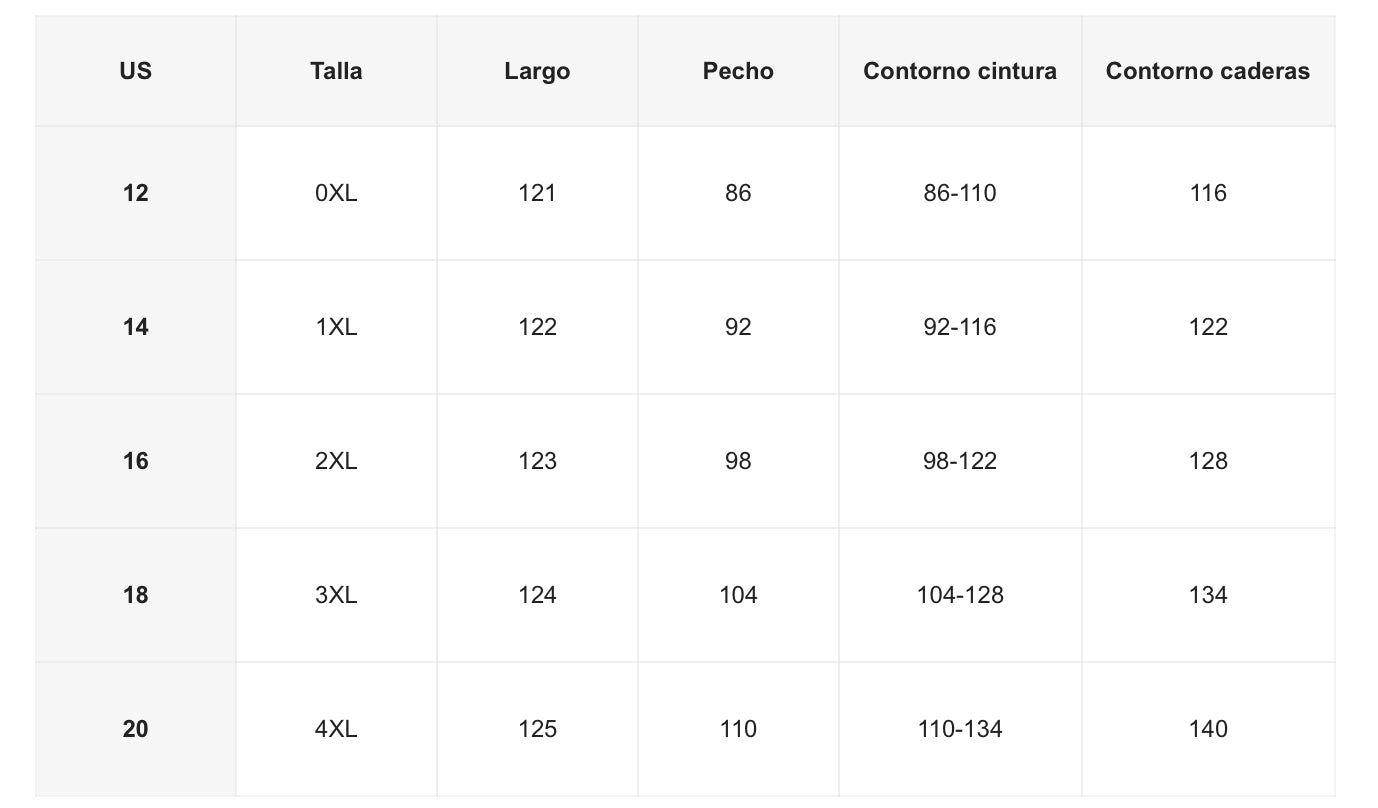Viewport: 1378px width, 808px height.
Task: Click the US column header
Action: pos(135,71)
